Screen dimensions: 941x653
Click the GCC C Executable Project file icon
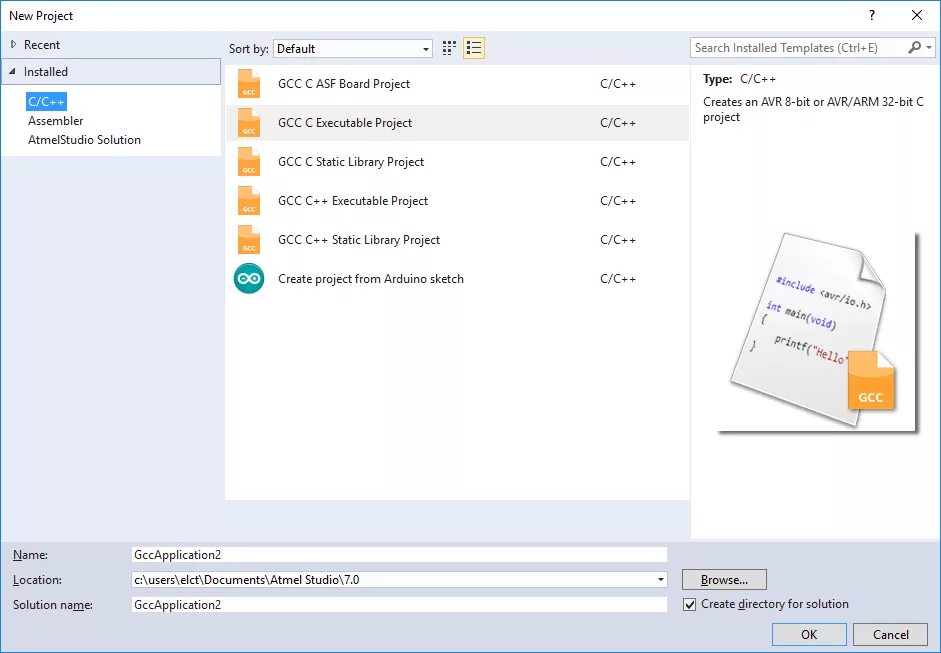(x=249, y=122)
